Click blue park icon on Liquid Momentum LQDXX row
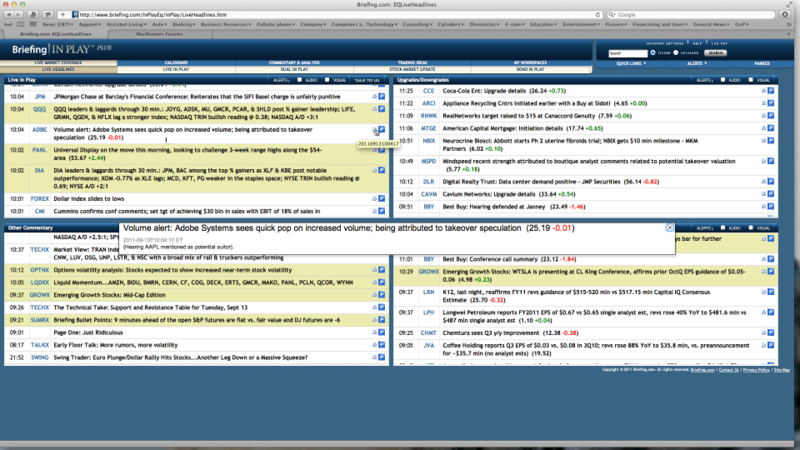This screenshot has width=800, height=450. coord(382,282)
